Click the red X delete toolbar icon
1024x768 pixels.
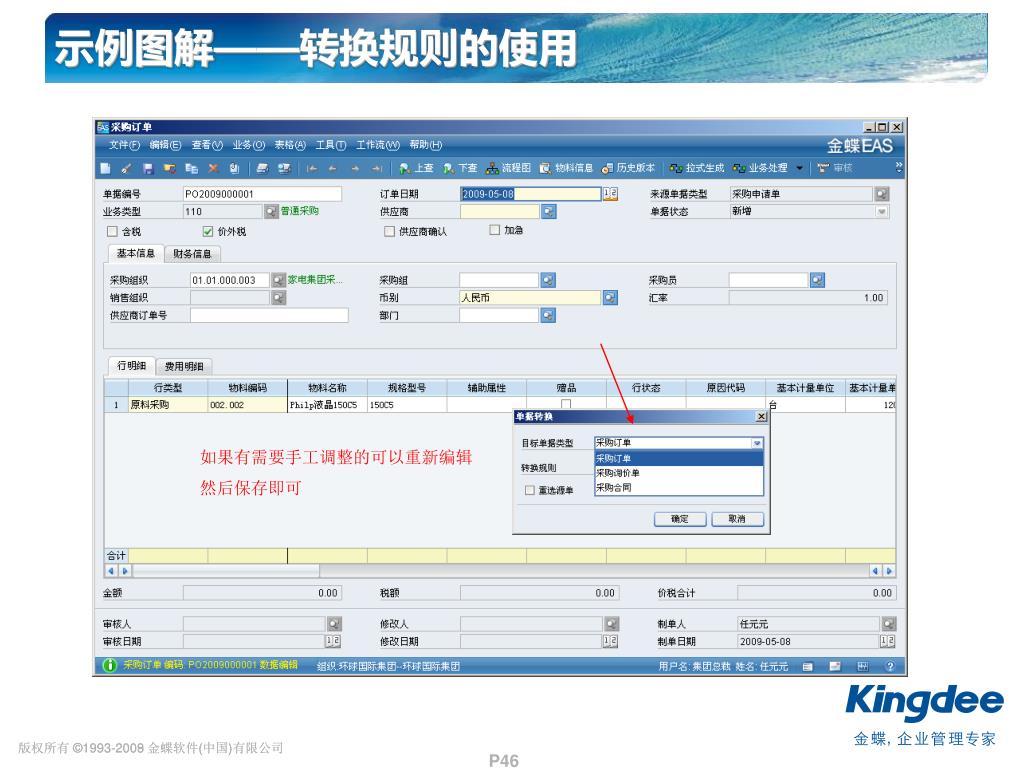pyautogui.click(x=213, y=168)
